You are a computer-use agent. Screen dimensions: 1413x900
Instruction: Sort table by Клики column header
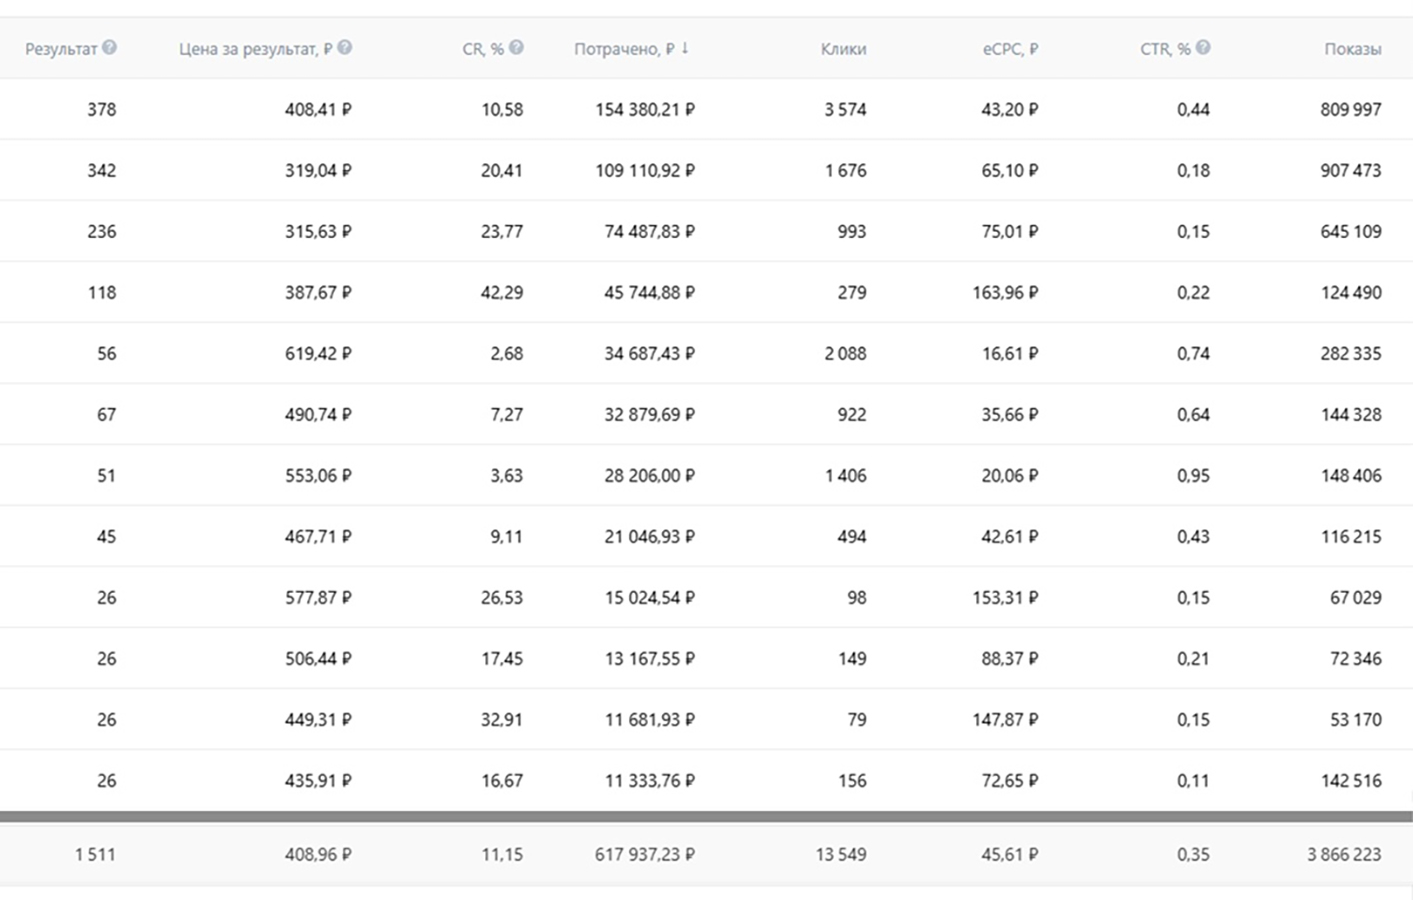click(843, 49)
